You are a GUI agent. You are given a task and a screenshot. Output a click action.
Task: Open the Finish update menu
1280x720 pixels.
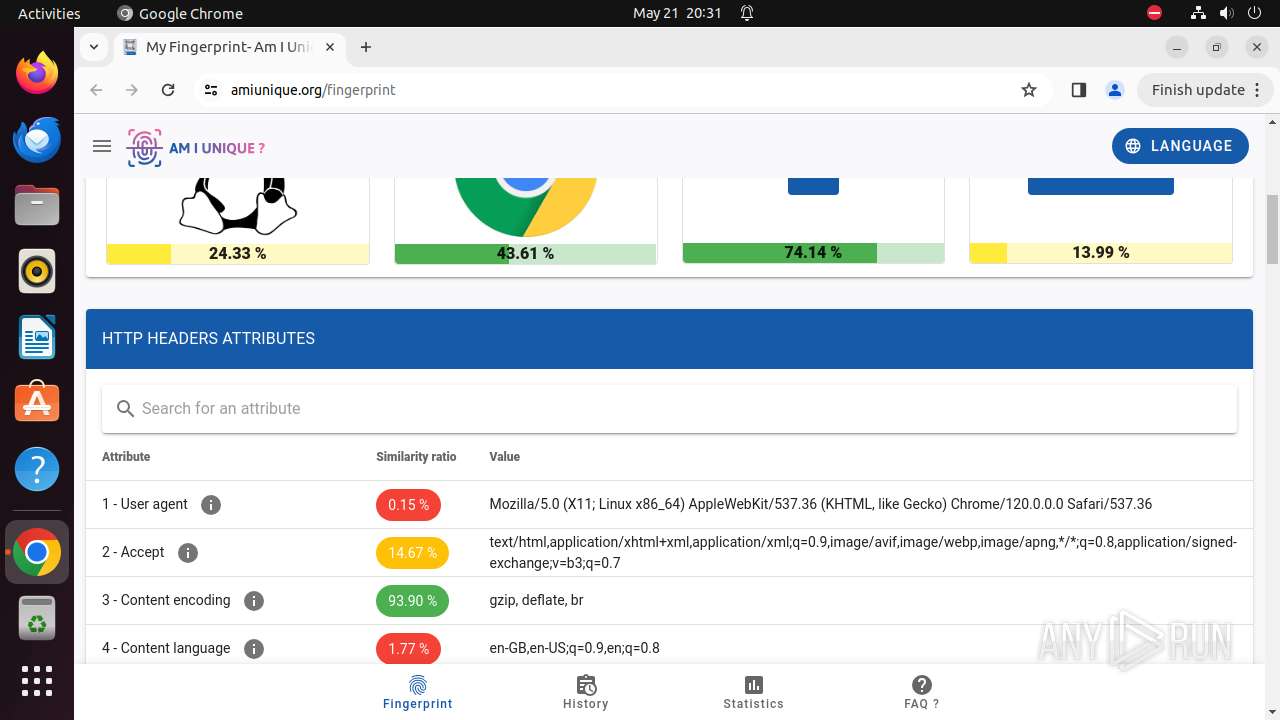coord(1205,90)
